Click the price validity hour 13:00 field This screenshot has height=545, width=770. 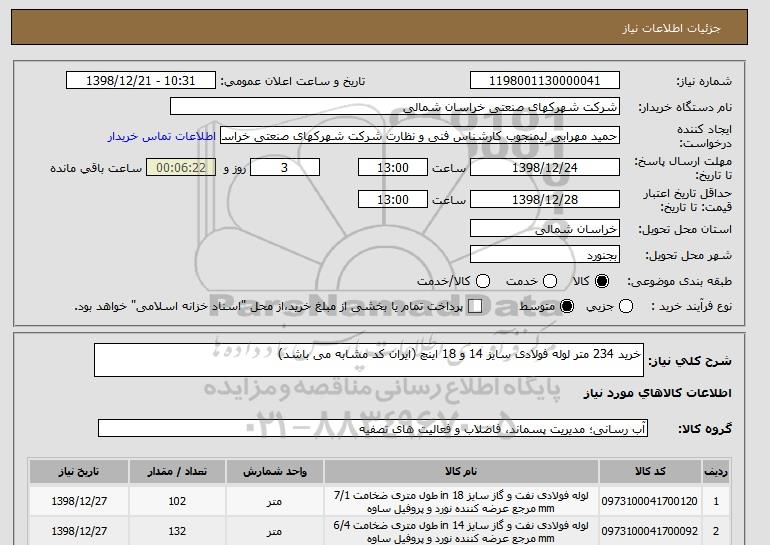click(393, 199)
